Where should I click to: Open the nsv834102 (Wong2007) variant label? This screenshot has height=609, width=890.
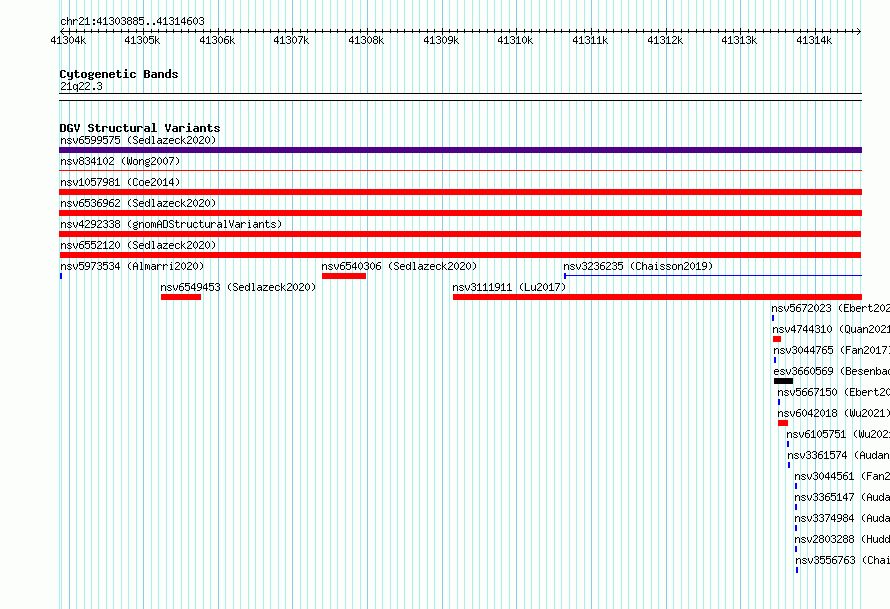tap(120, 161)
